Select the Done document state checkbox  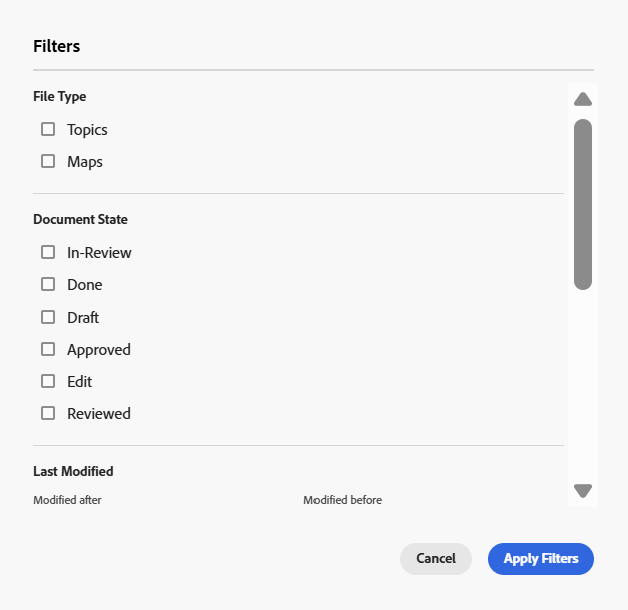48,285
